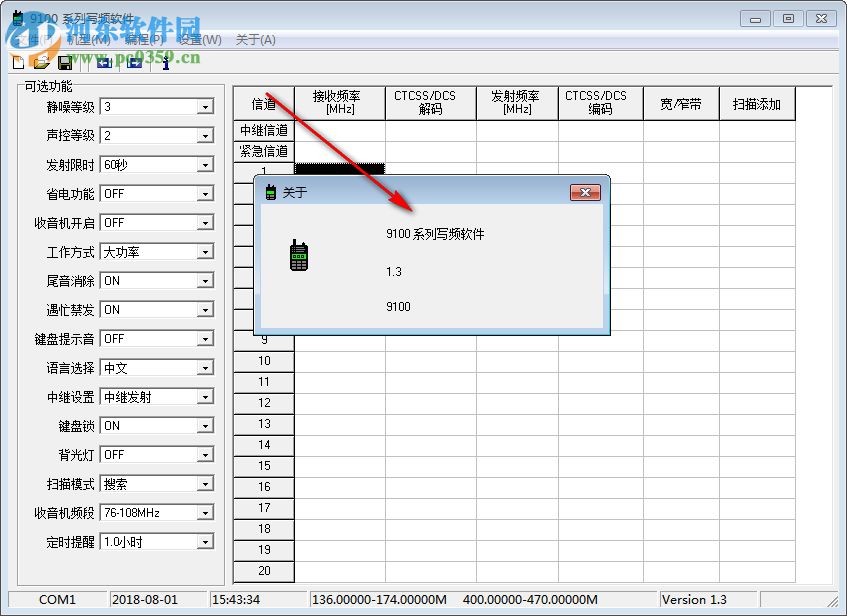Click the 信道 column header
Image resolution: width=847 pixels, height=616 pixels.
coord(264,103)
